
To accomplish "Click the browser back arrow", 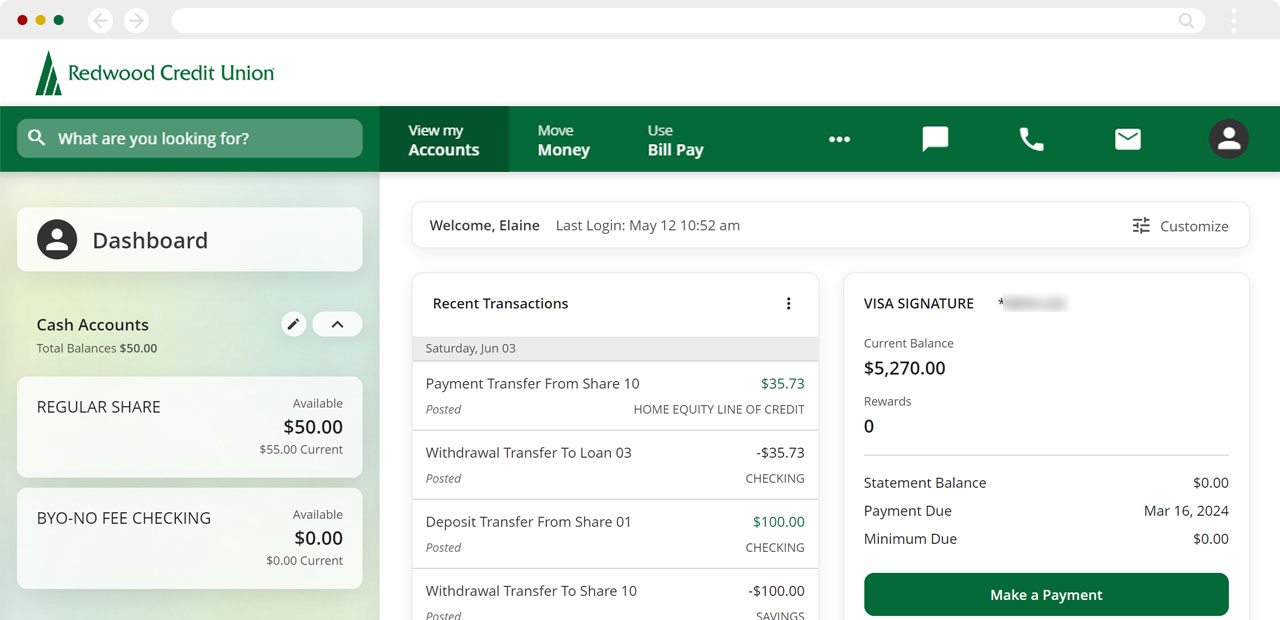I will 101,20.
